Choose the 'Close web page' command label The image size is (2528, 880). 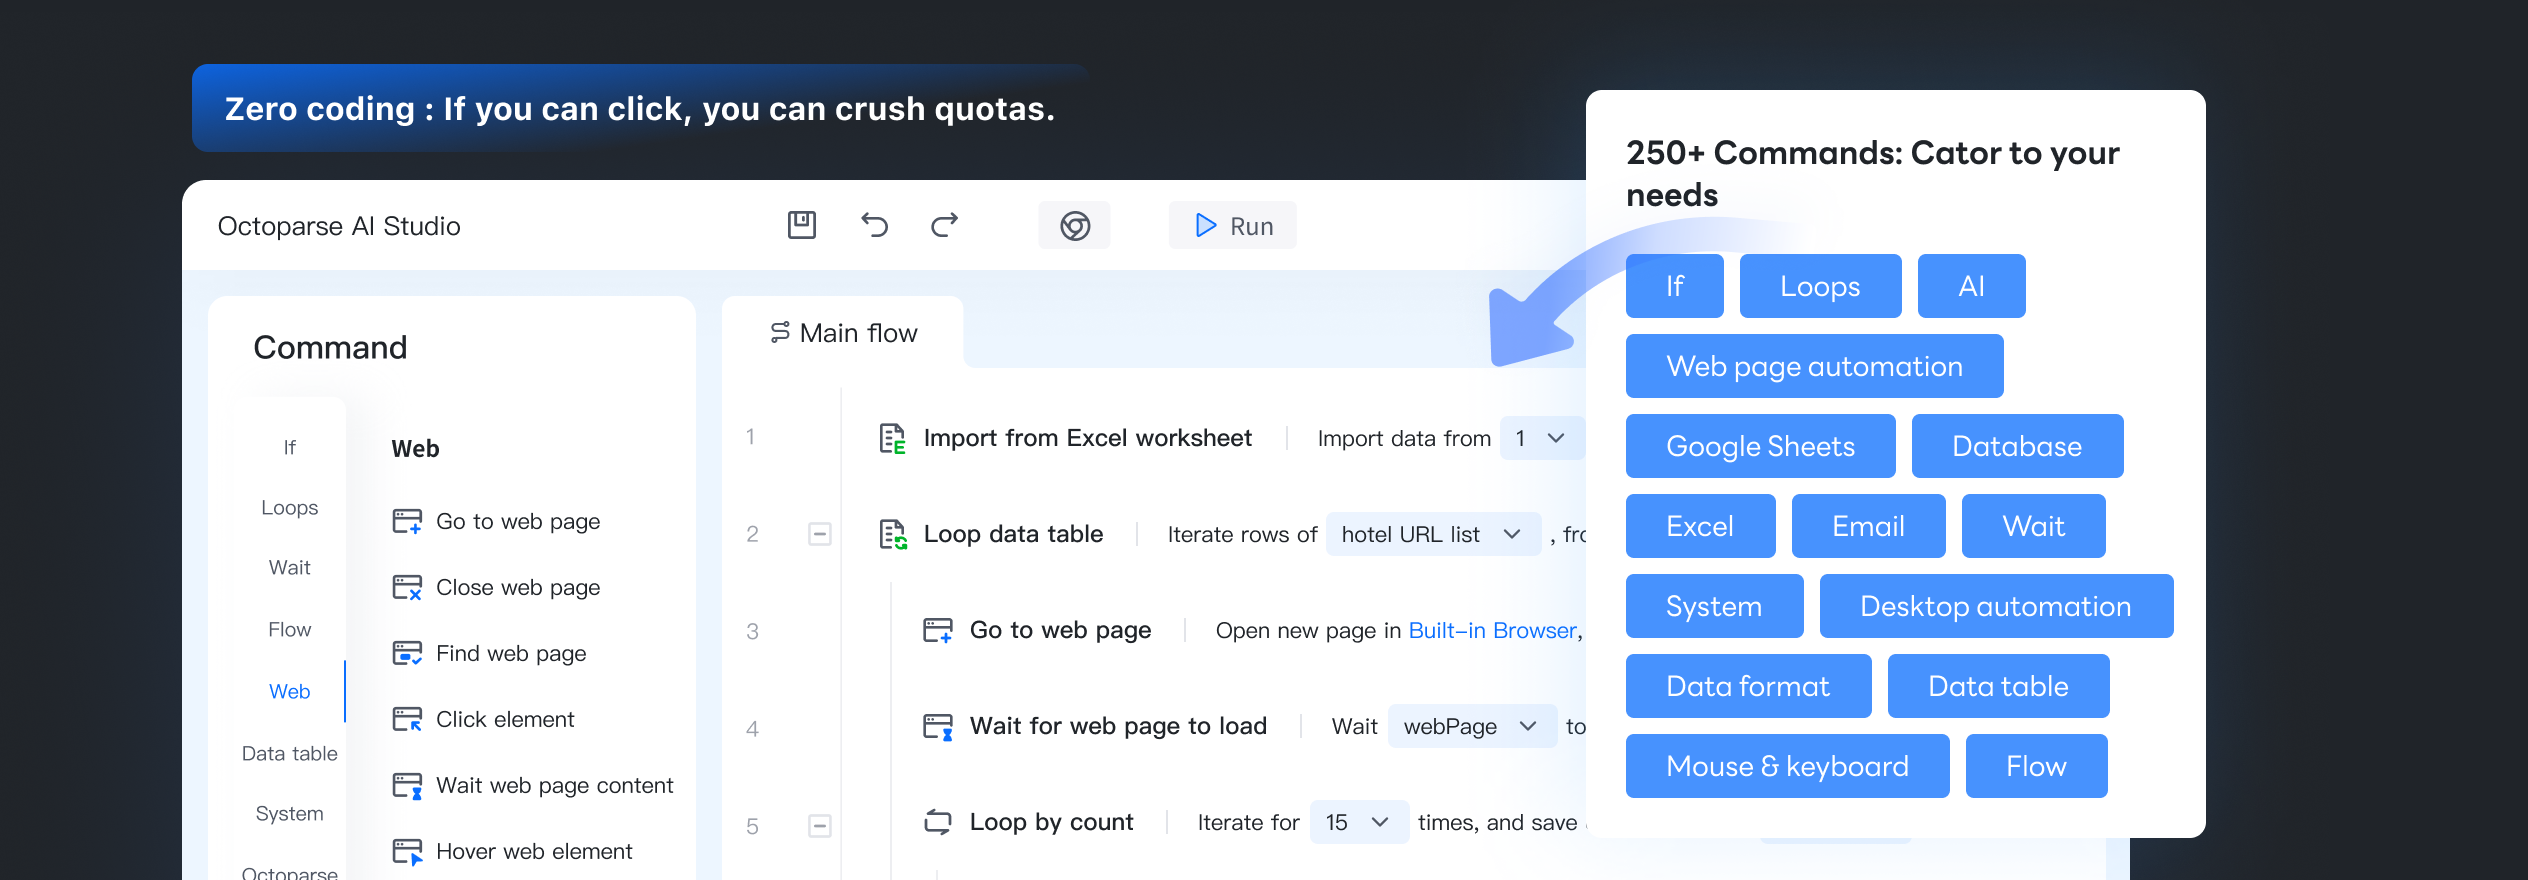click(x=518, y=588)
